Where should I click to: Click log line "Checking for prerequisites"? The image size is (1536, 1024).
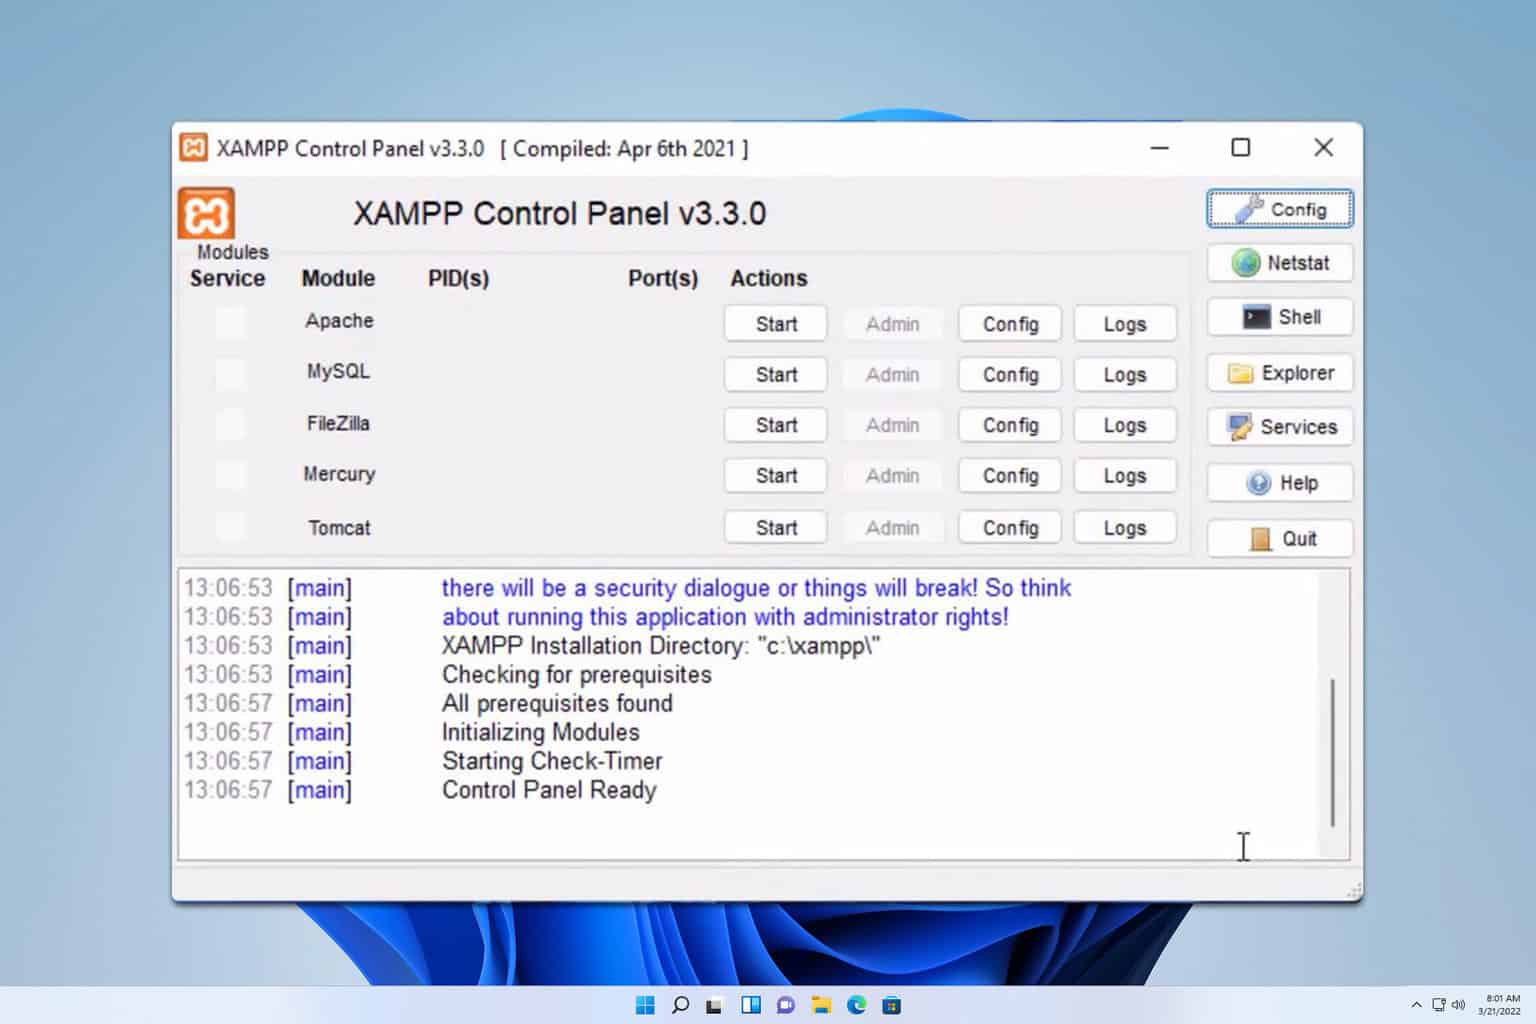tap(577, 675)
